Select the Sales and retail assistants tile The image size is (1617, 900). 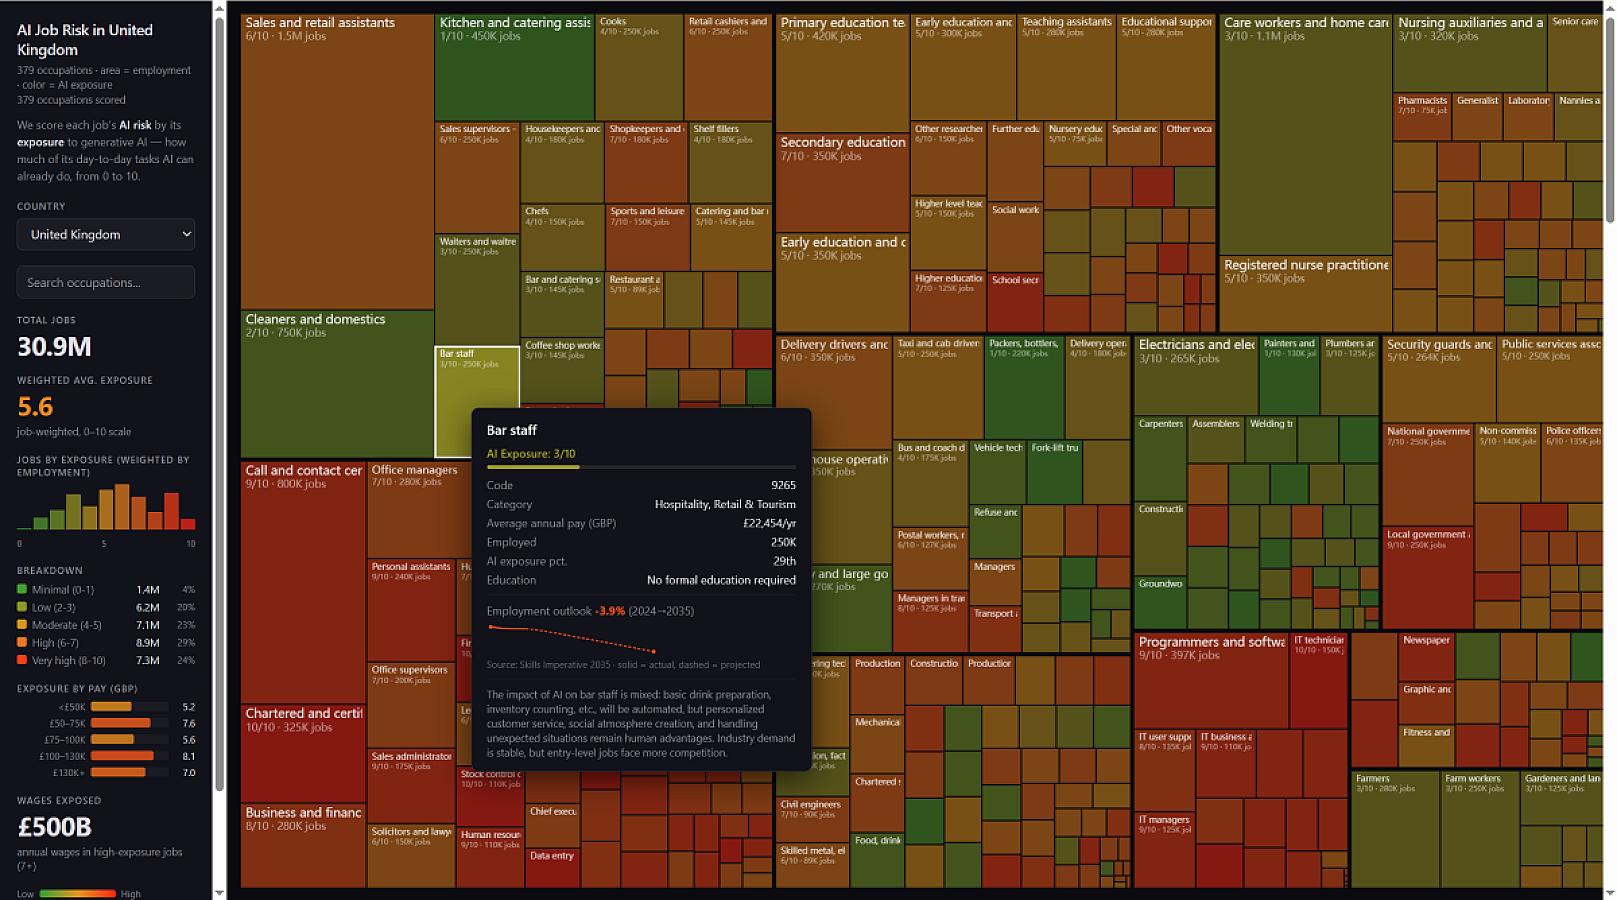click(x=337, y=161)
